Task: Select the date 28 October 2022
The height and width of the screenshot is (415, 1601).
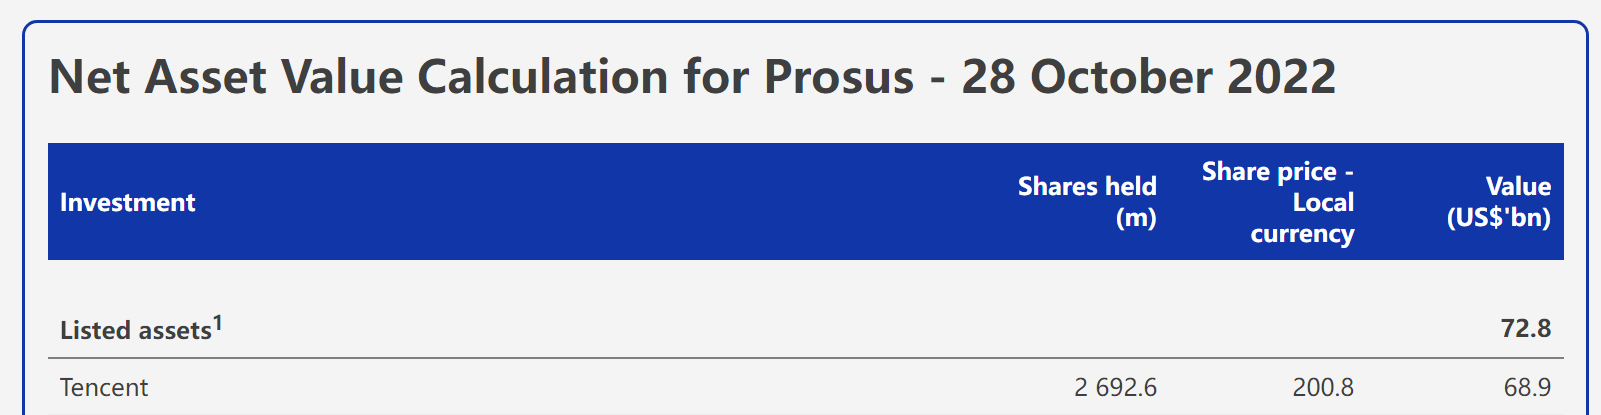Action: [x=1148, y=77]
